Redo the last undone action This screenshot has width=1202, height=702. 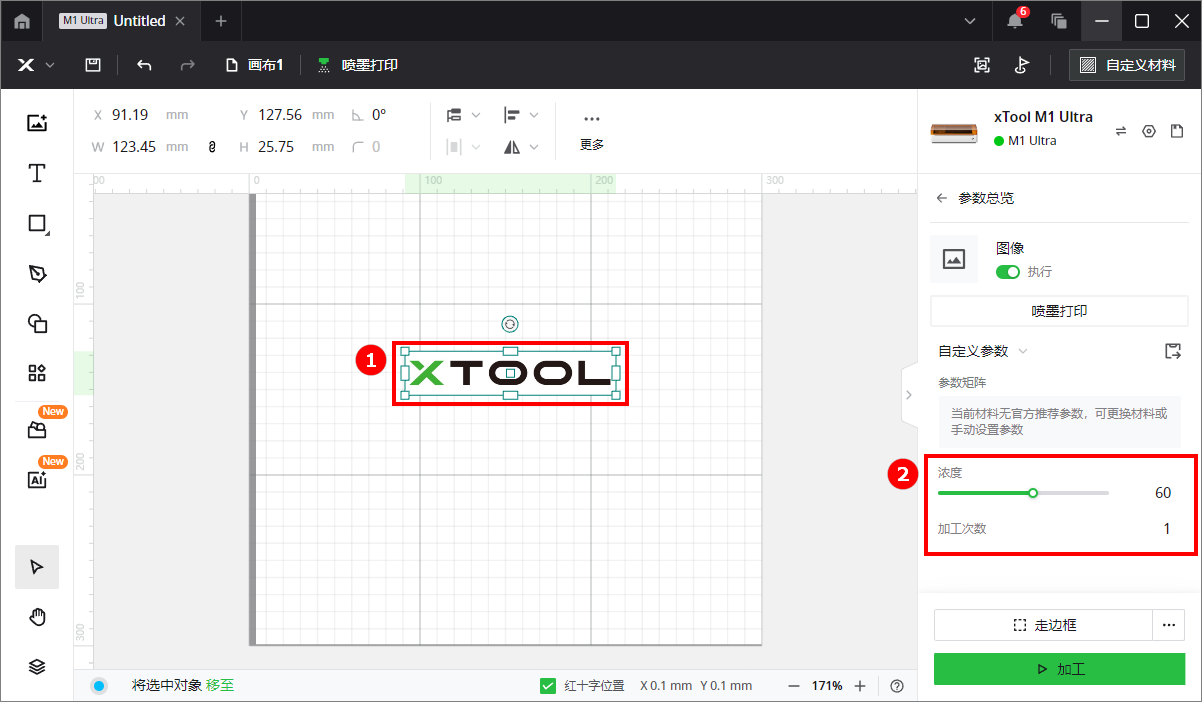187,65
